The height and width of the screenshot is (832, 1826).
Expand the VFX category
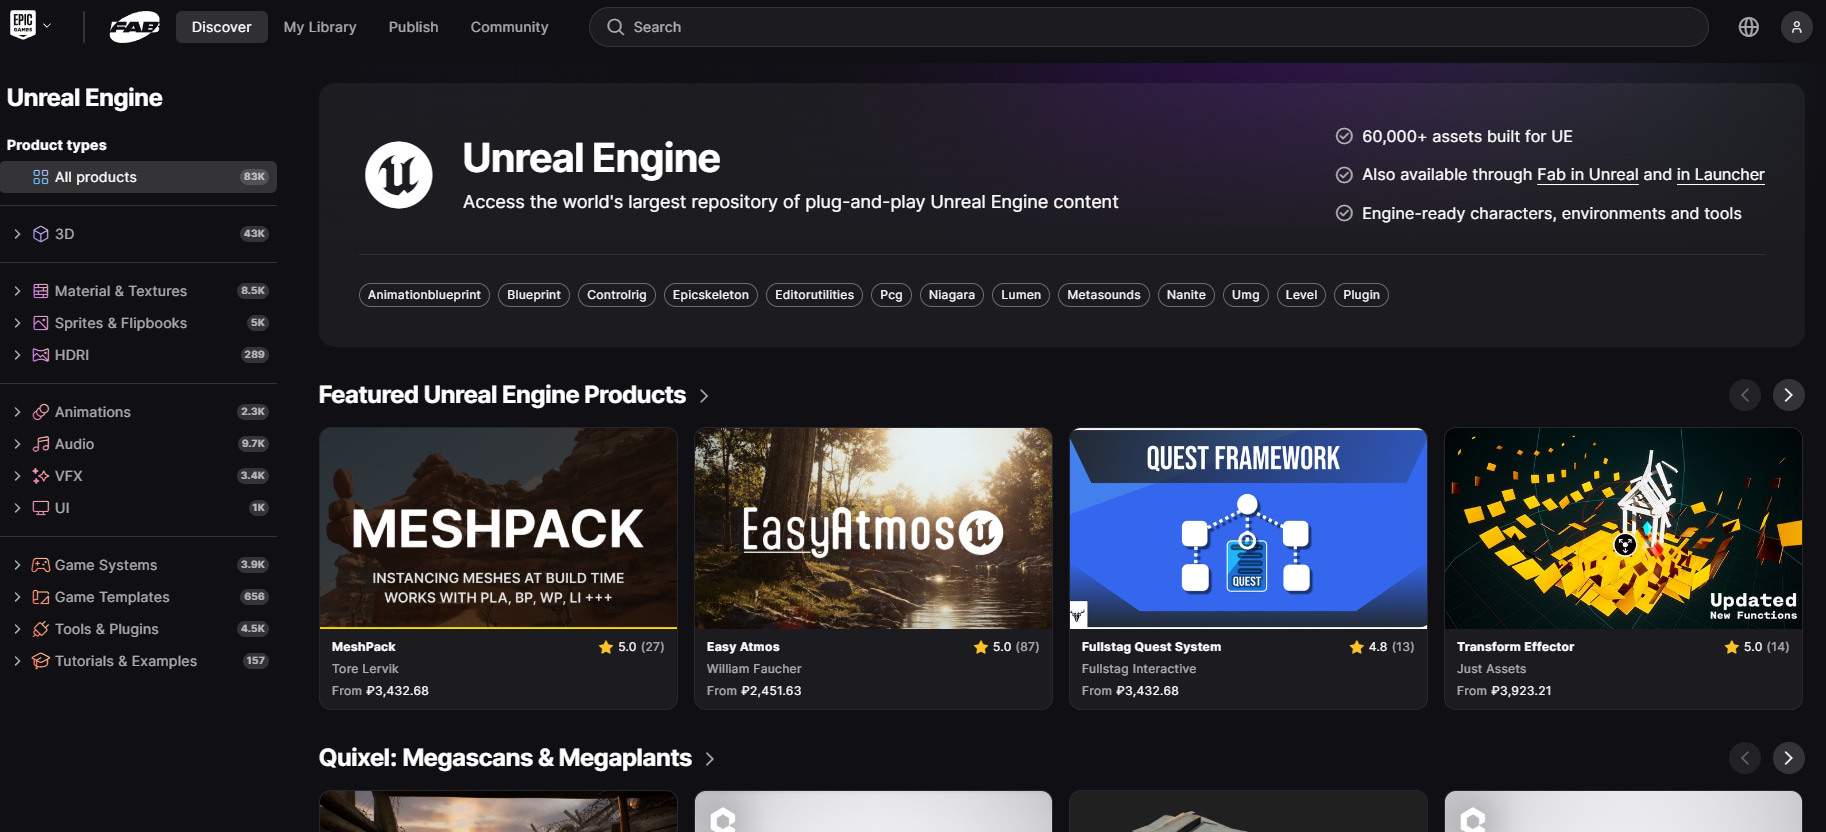pyautogui.click(x=17, y=476)
